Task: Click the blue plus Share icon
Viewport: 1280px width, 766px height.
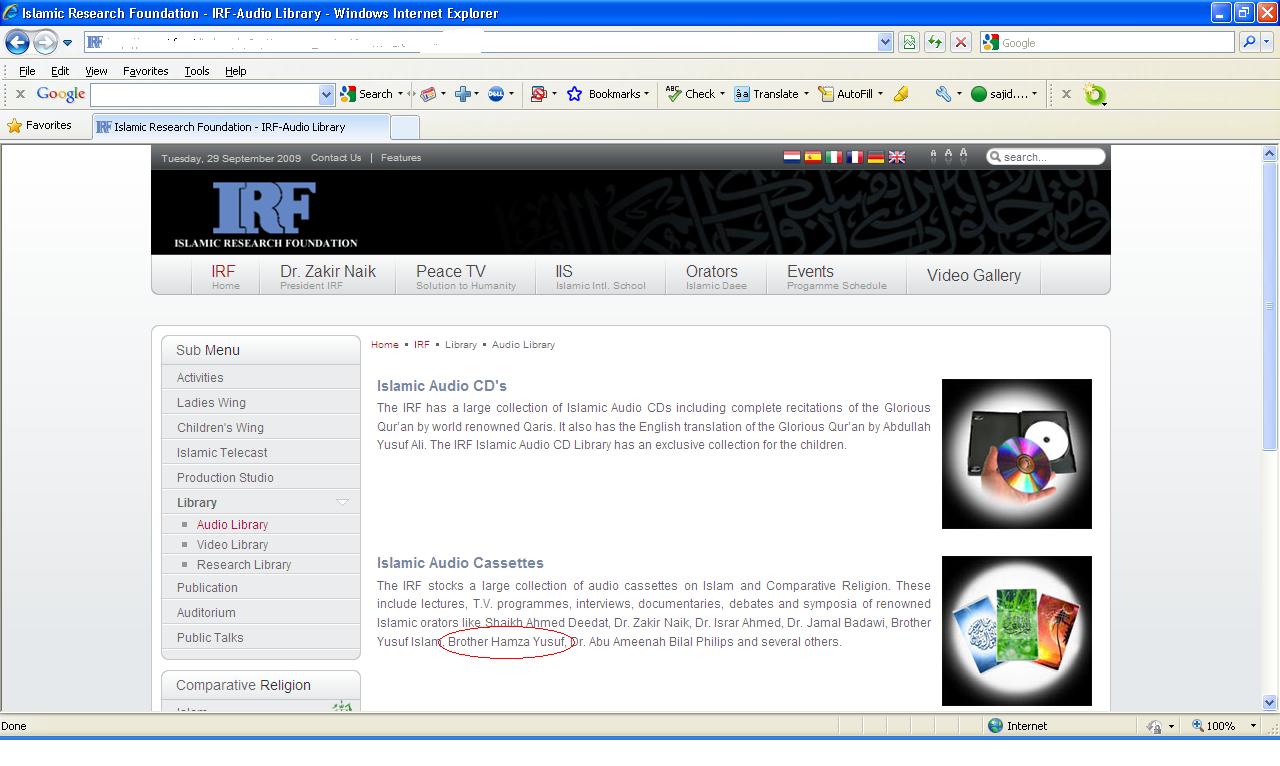Action: pos(462,94)
